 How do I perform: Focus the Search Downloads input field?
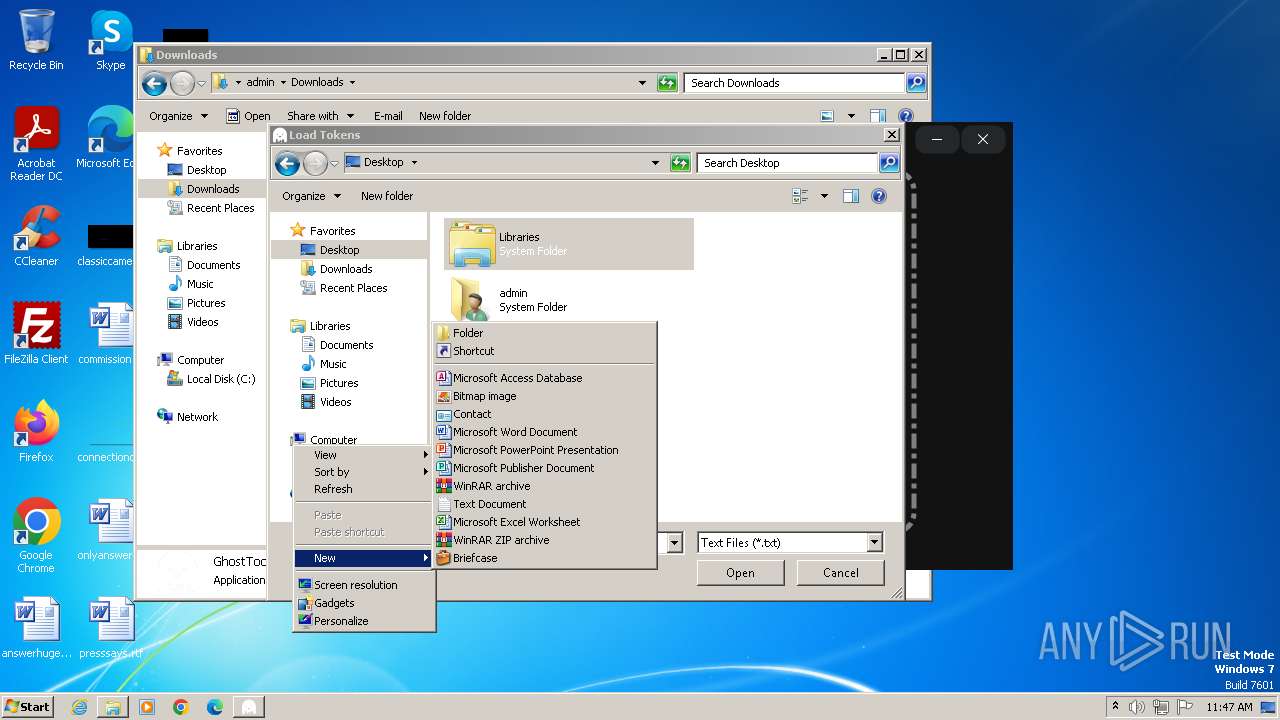click(x=794, y=83)
